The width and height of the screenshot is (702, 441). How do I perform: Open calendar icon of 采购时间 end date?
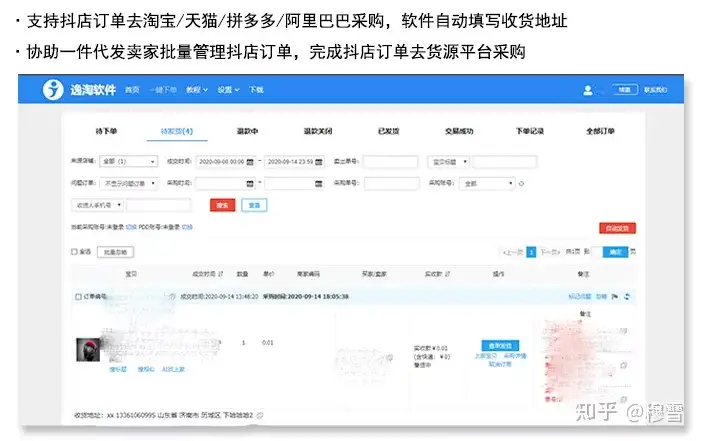pyautogui.click(x=318, y=184)
